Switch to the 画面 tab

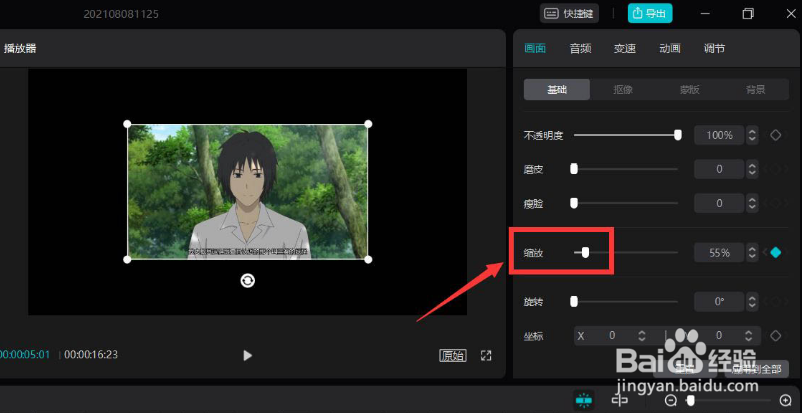(x=535, y=49)
